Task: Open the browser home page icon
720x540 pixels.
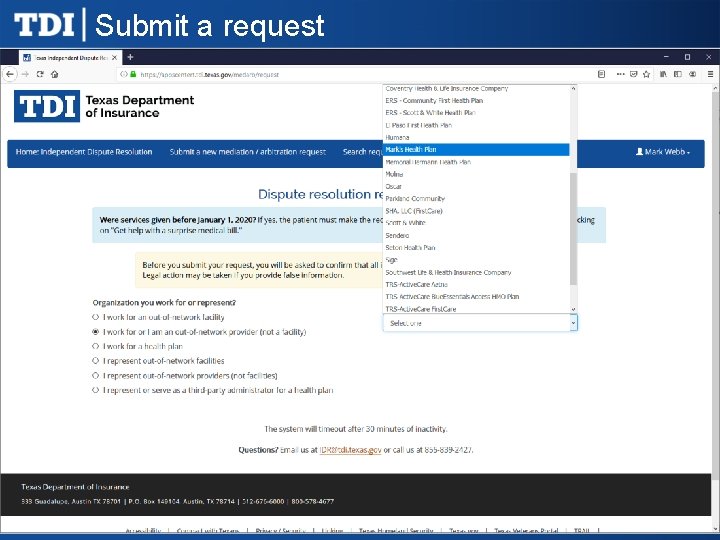Action: (55, 74)
